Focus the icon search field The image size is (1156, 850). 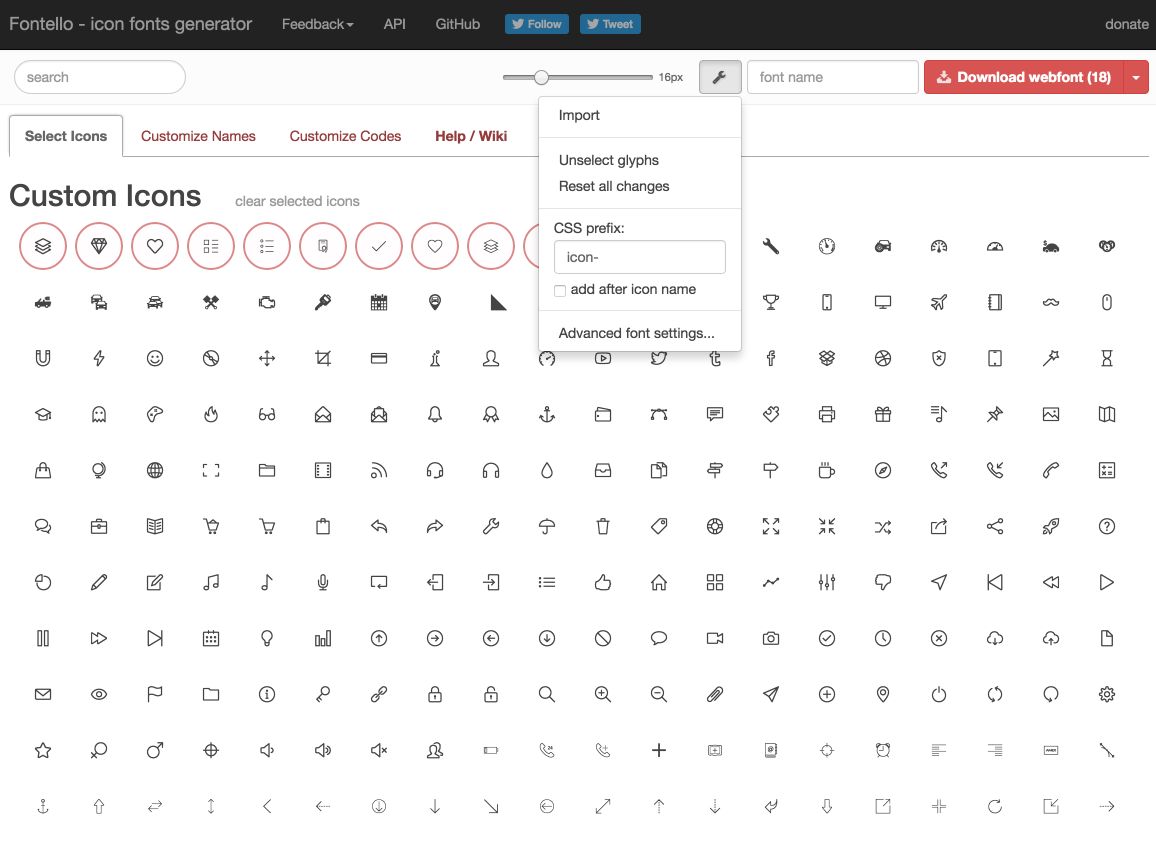pyautogui.click(x=100, y=77)
